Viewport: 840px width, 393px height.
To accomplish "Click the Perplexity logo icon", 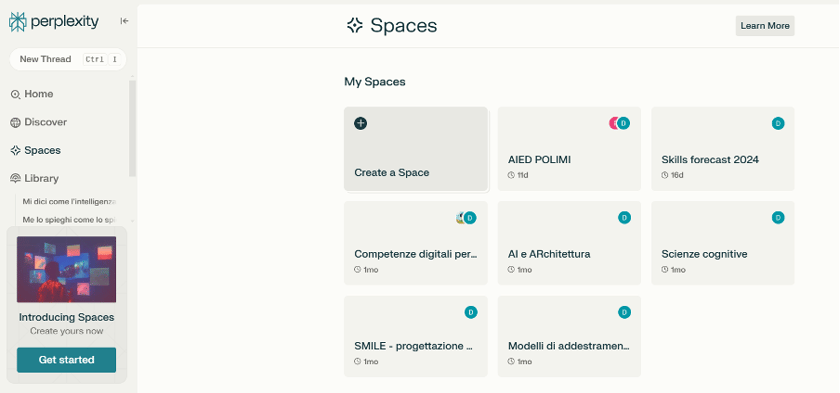I will pyautogui.click(x=17, y=21).
